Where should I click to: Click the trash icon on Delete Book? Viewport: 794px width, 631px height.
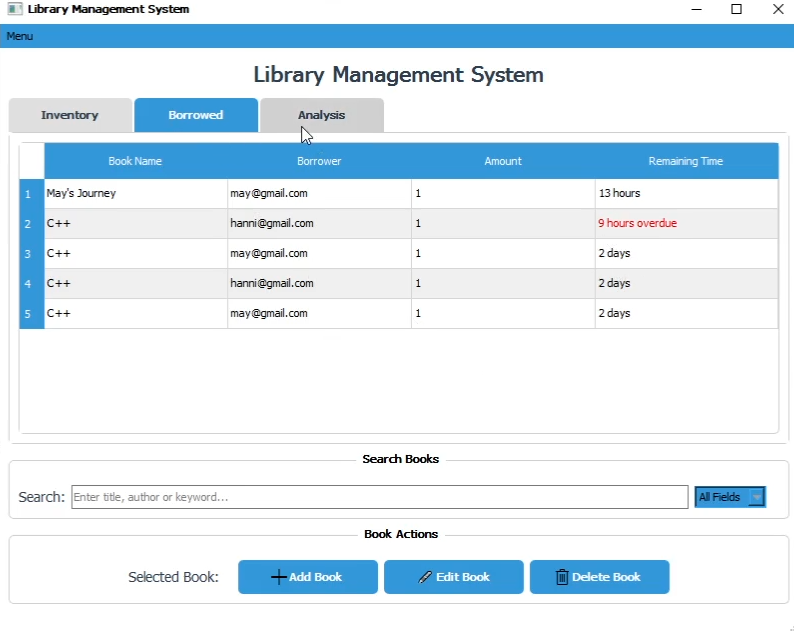562,577
